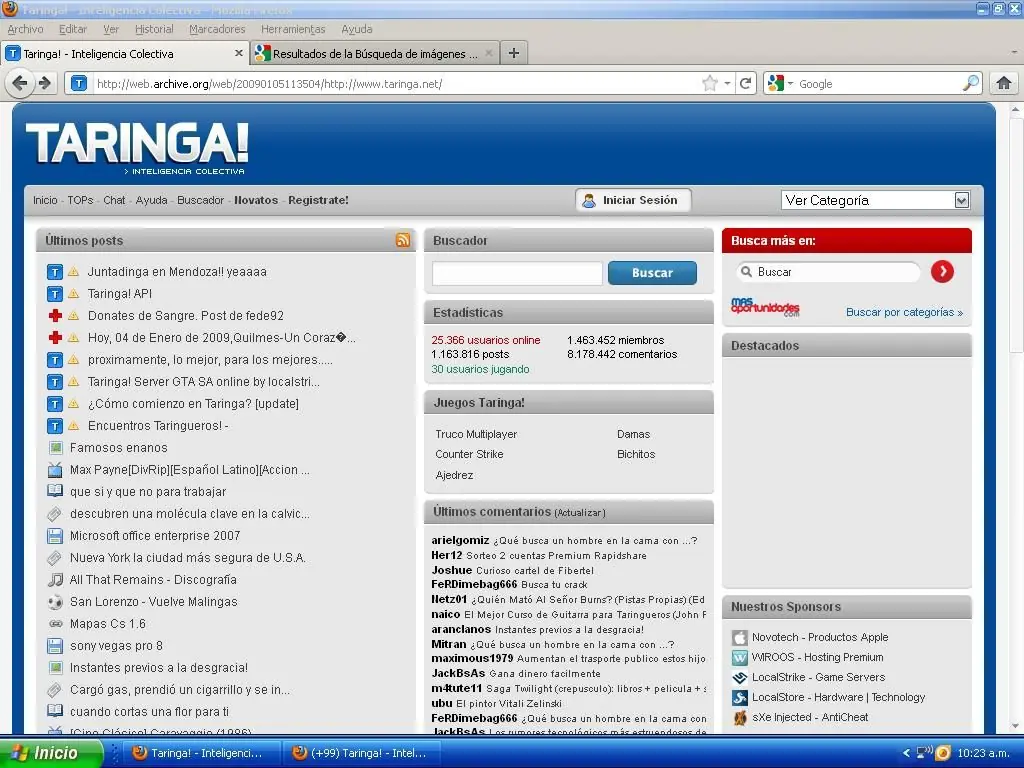The width and height of the screenshot is (1024, 768).
Task: Close the Taringa! Inteligencia Colectiva tab
Action: pyautogui.click(x=239, y=53)
